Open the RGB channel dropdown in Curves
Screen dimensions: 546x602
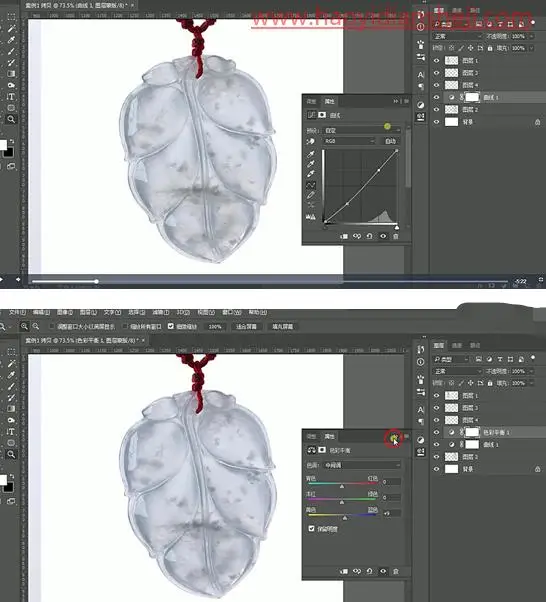(x=349, y=141)
